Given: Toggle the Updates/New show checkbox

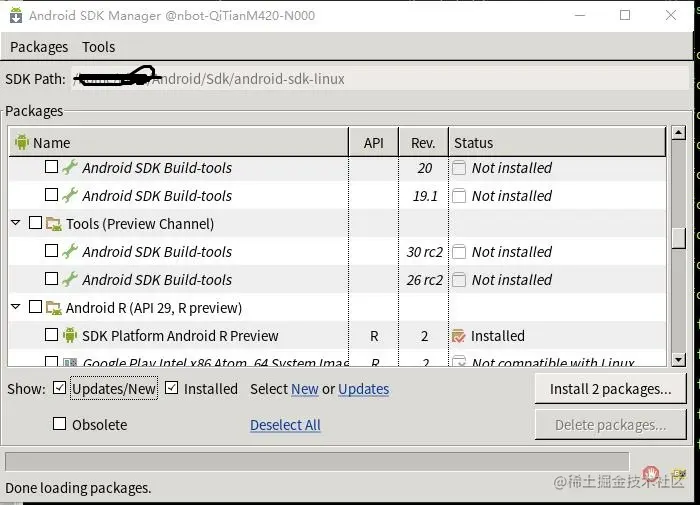Looking at the screenshot, I should coord(59,388).
